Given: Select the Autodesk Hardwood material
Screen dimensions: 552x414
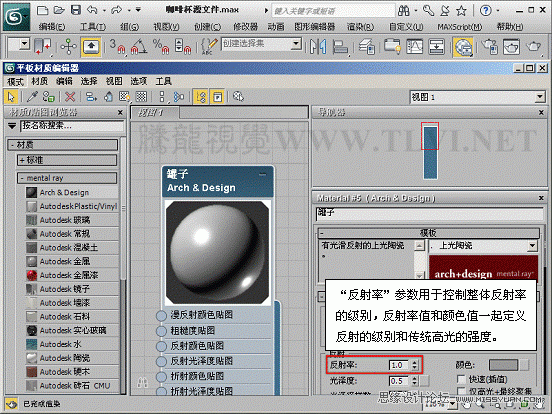Looking at the screenshot, I should (72, 371).
